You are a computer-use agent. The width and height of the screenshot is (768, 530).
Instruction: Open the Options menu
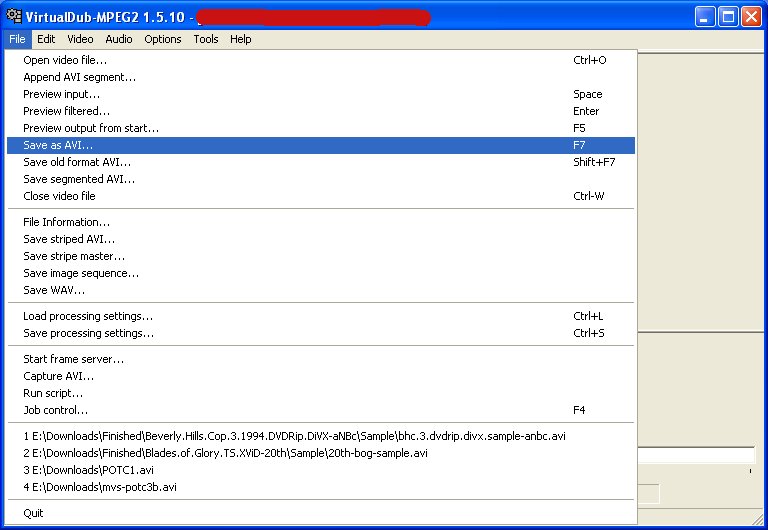tap(163, 39)
